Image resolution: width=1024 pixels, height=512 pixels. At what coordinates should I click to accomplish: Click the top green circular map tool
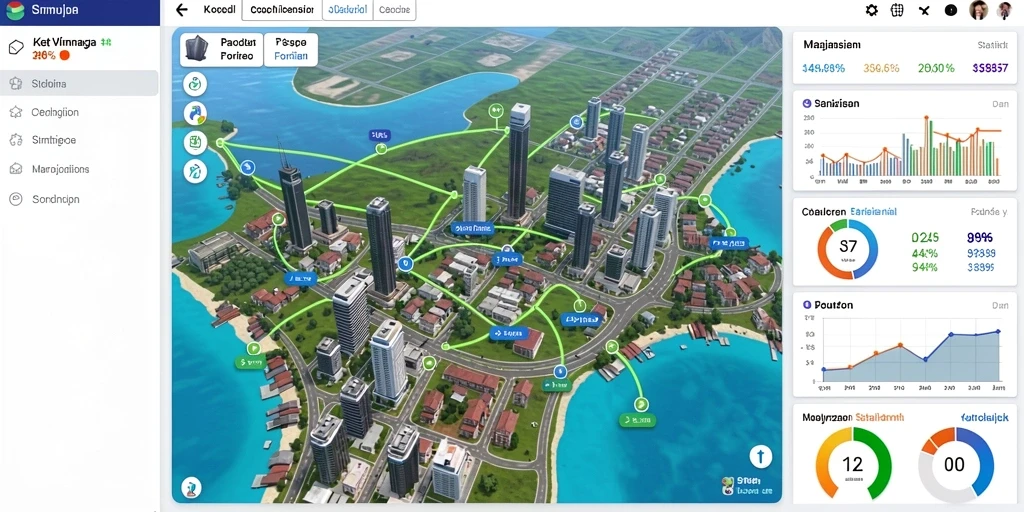point(195,84)
